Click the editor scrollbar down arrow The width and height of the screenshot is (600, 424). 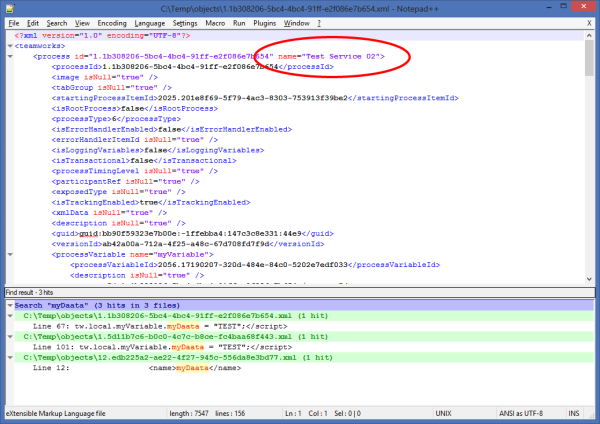(x=589, y=279)
